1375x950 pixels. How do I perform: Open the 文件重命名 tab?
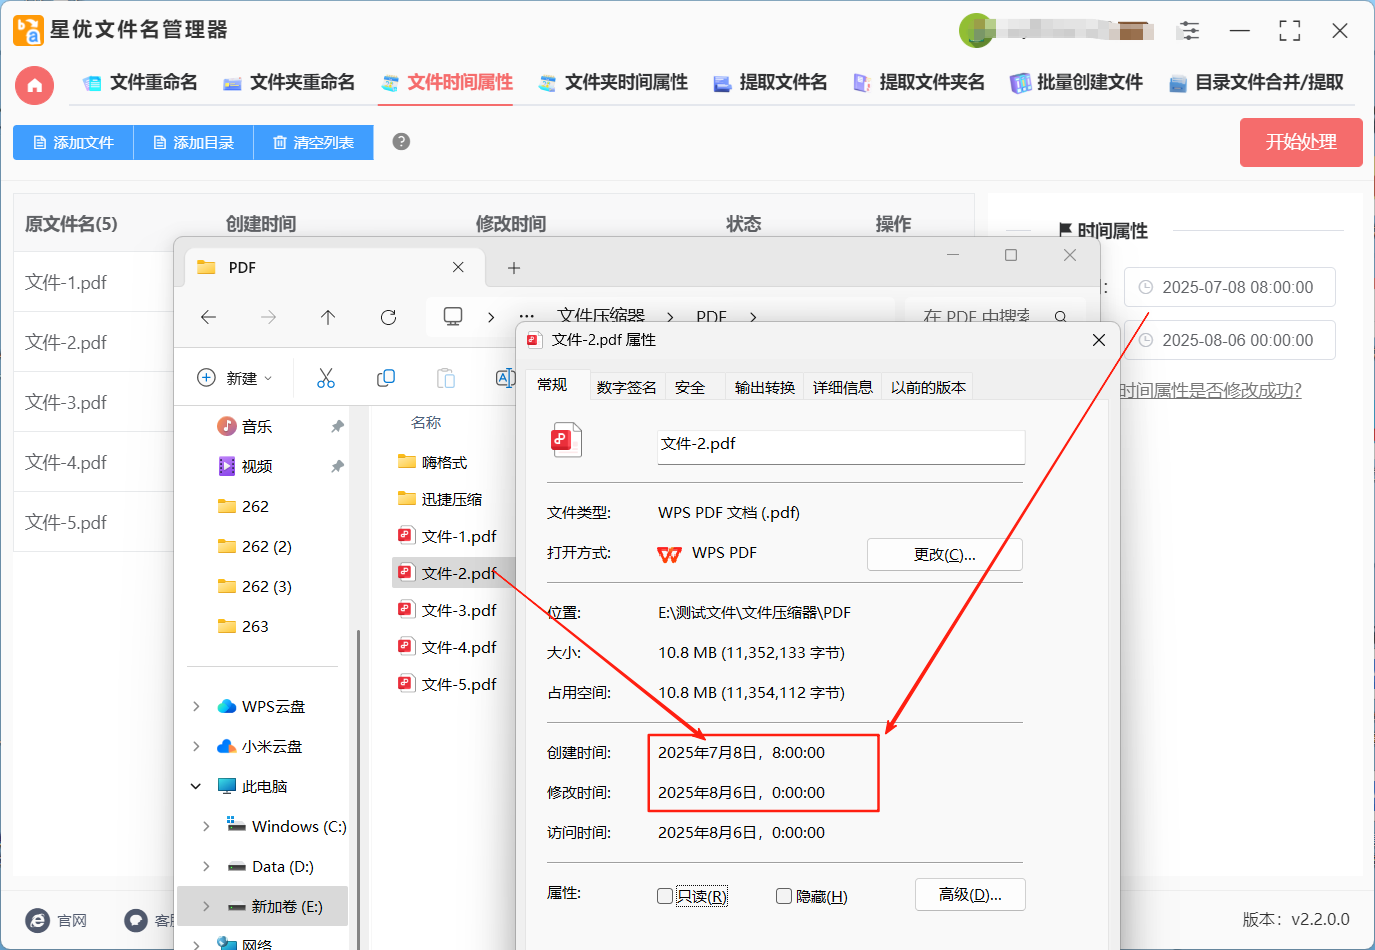pyautogui.click(x=140, y=83)
